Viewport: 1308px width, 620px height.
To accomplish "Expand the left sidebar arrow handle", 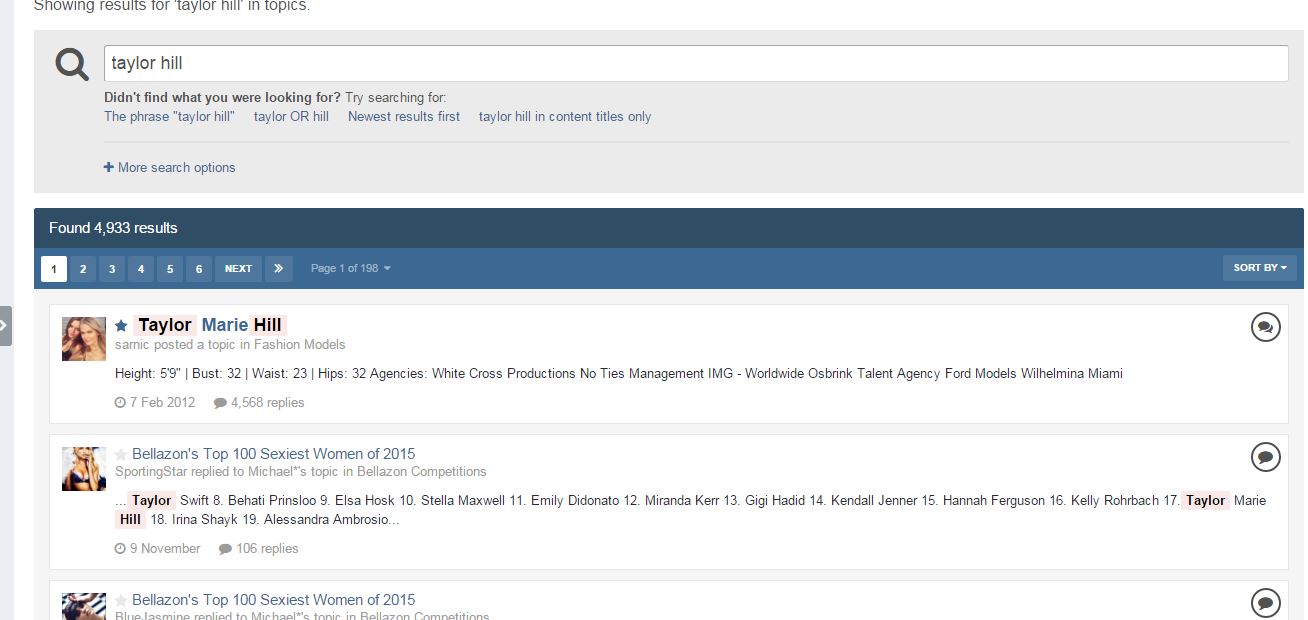I will pyautogui.click(x=5, y=326).
